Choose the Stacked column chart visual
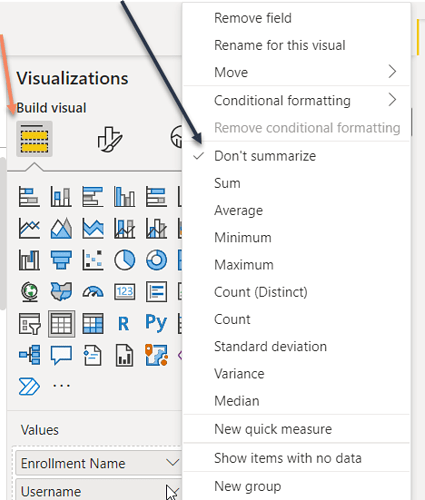425x500 pixels. click(61, 196)
